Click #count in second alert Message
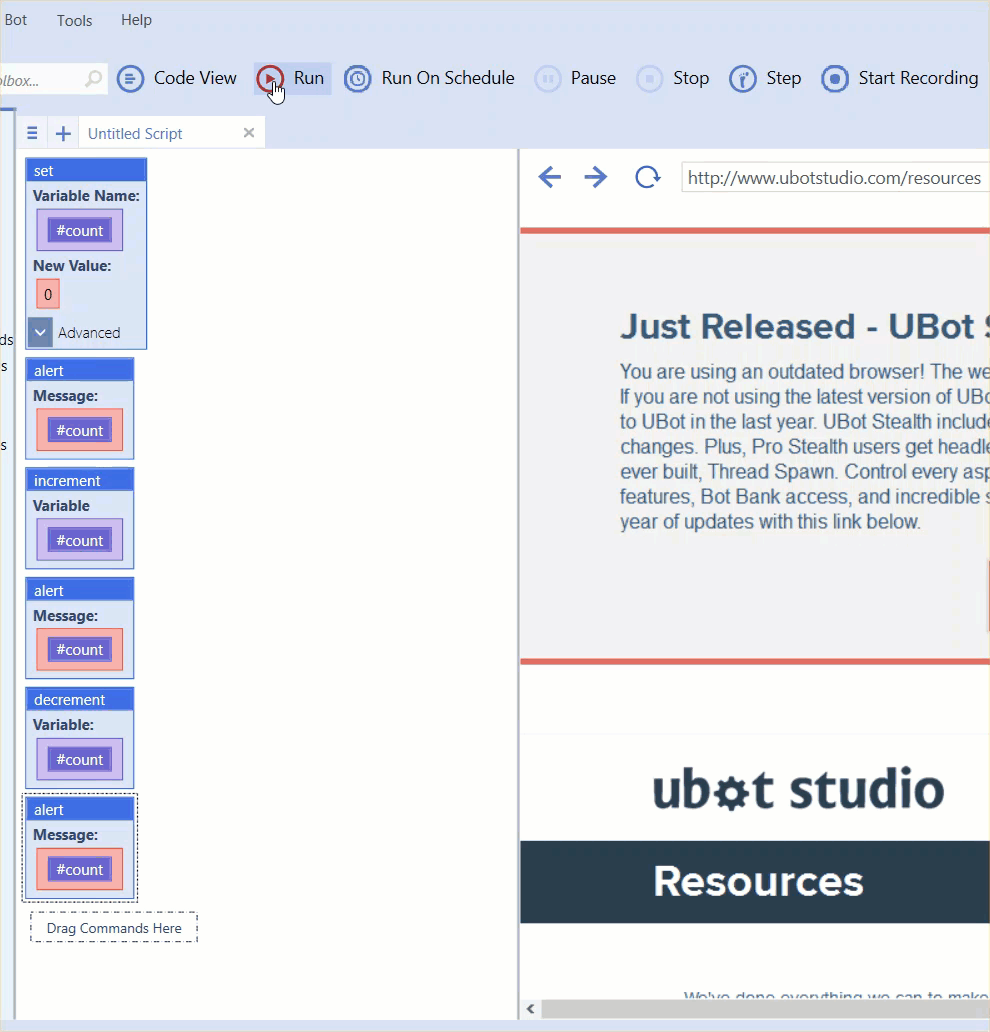990x1032 pixels. 80,650
